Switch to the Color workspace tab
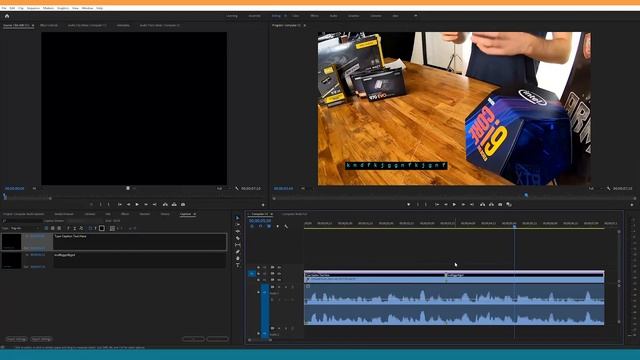Viewport: 640px width, 360px height. [x=296, y=16]
